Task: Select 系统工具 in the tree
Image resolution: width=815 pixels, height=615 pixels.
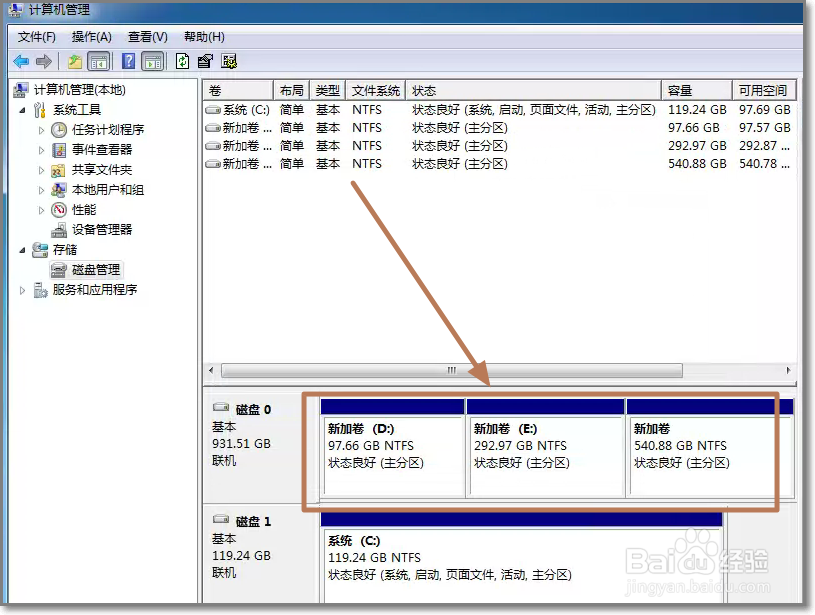Action: (77, 110)
